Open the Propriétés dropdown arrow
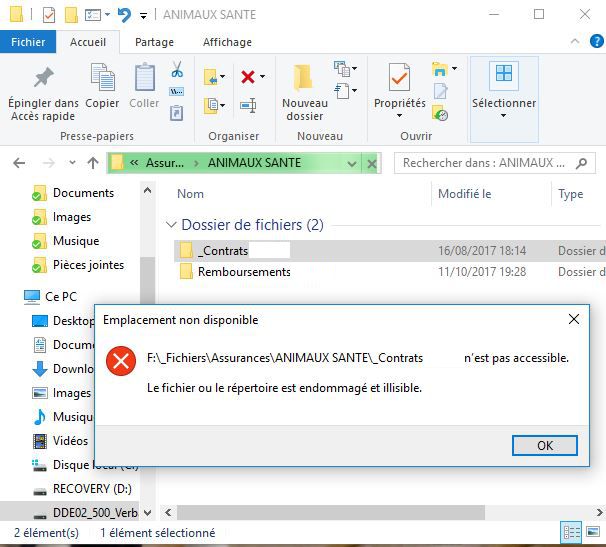The image size is (606, 547). tap(399, 115)
